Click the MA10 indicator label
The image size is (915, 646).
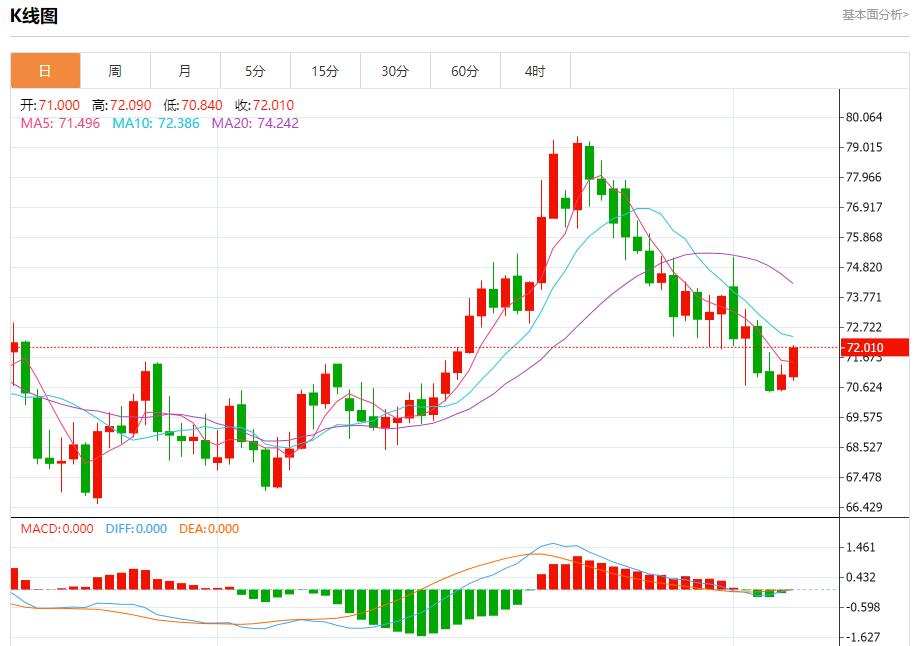pyautogui.click(x=156, y=123)
